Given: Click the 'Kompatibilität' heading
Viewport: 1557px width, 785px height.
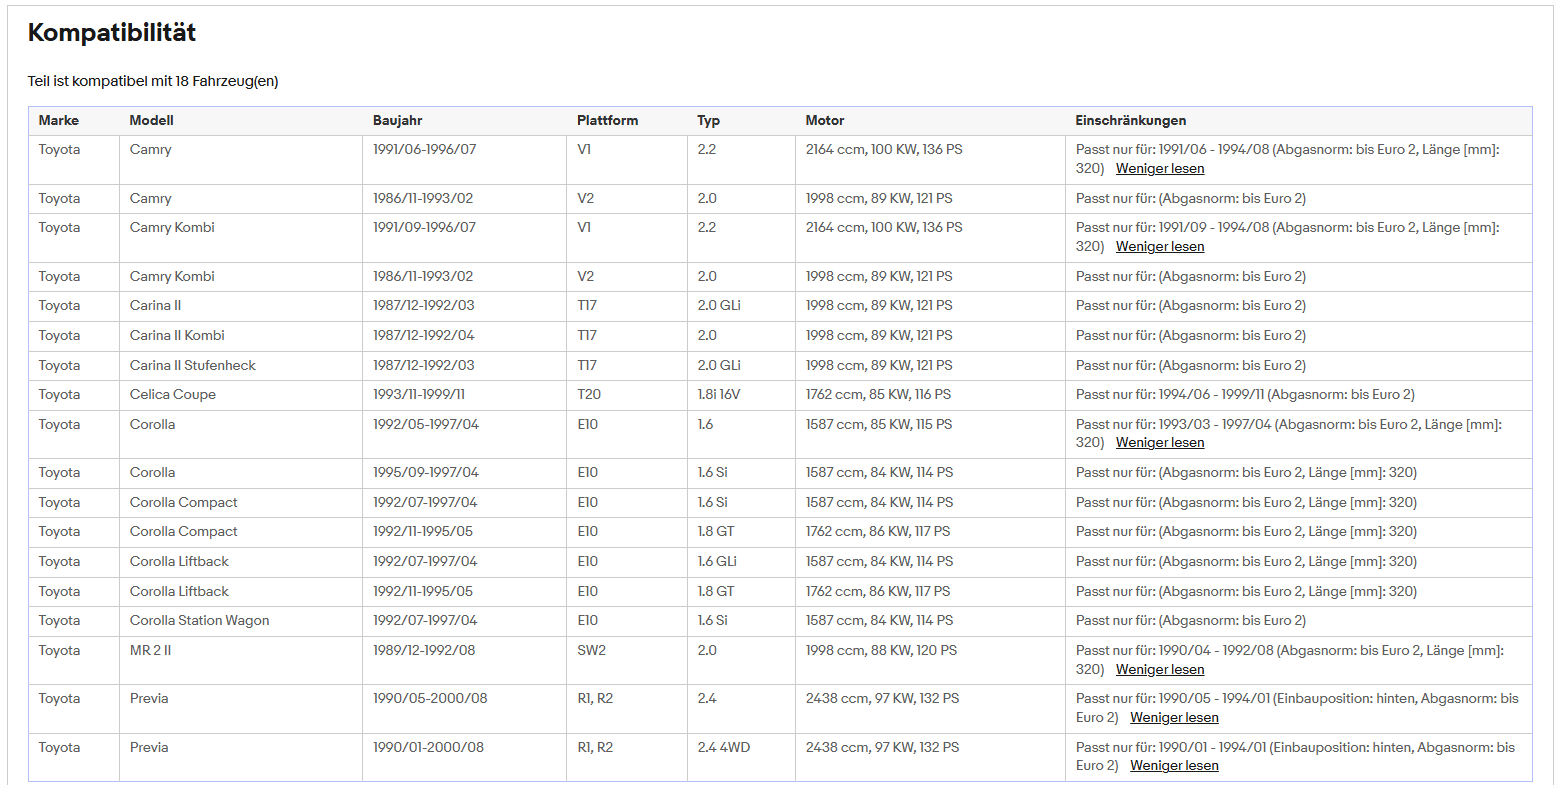Looking at the screenshot, I should [112, 33].
